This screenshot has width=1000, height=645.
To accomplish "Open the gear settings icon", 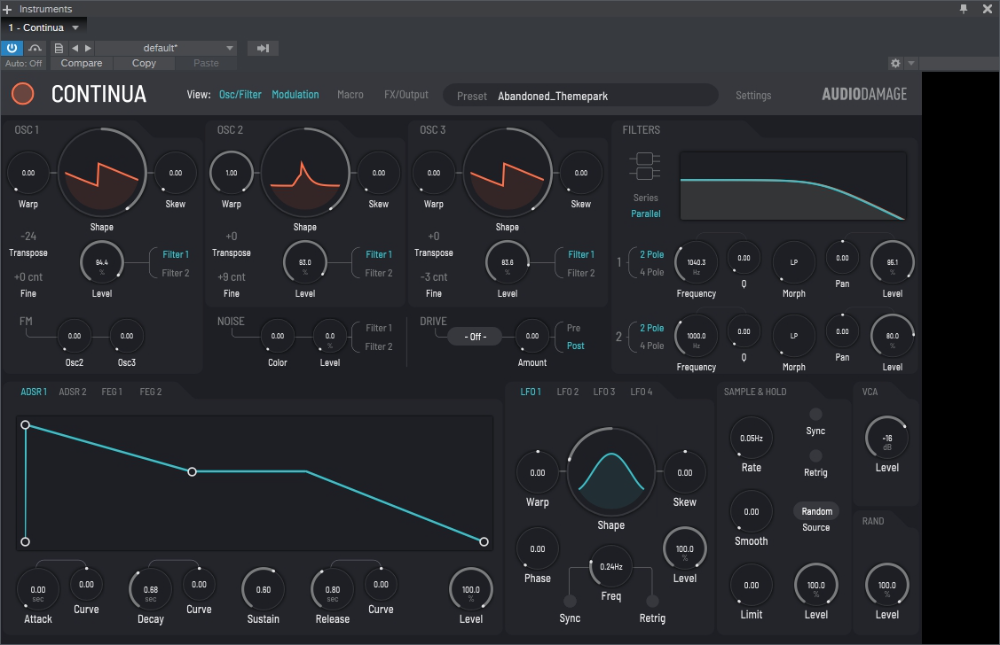I will (895, 63).
